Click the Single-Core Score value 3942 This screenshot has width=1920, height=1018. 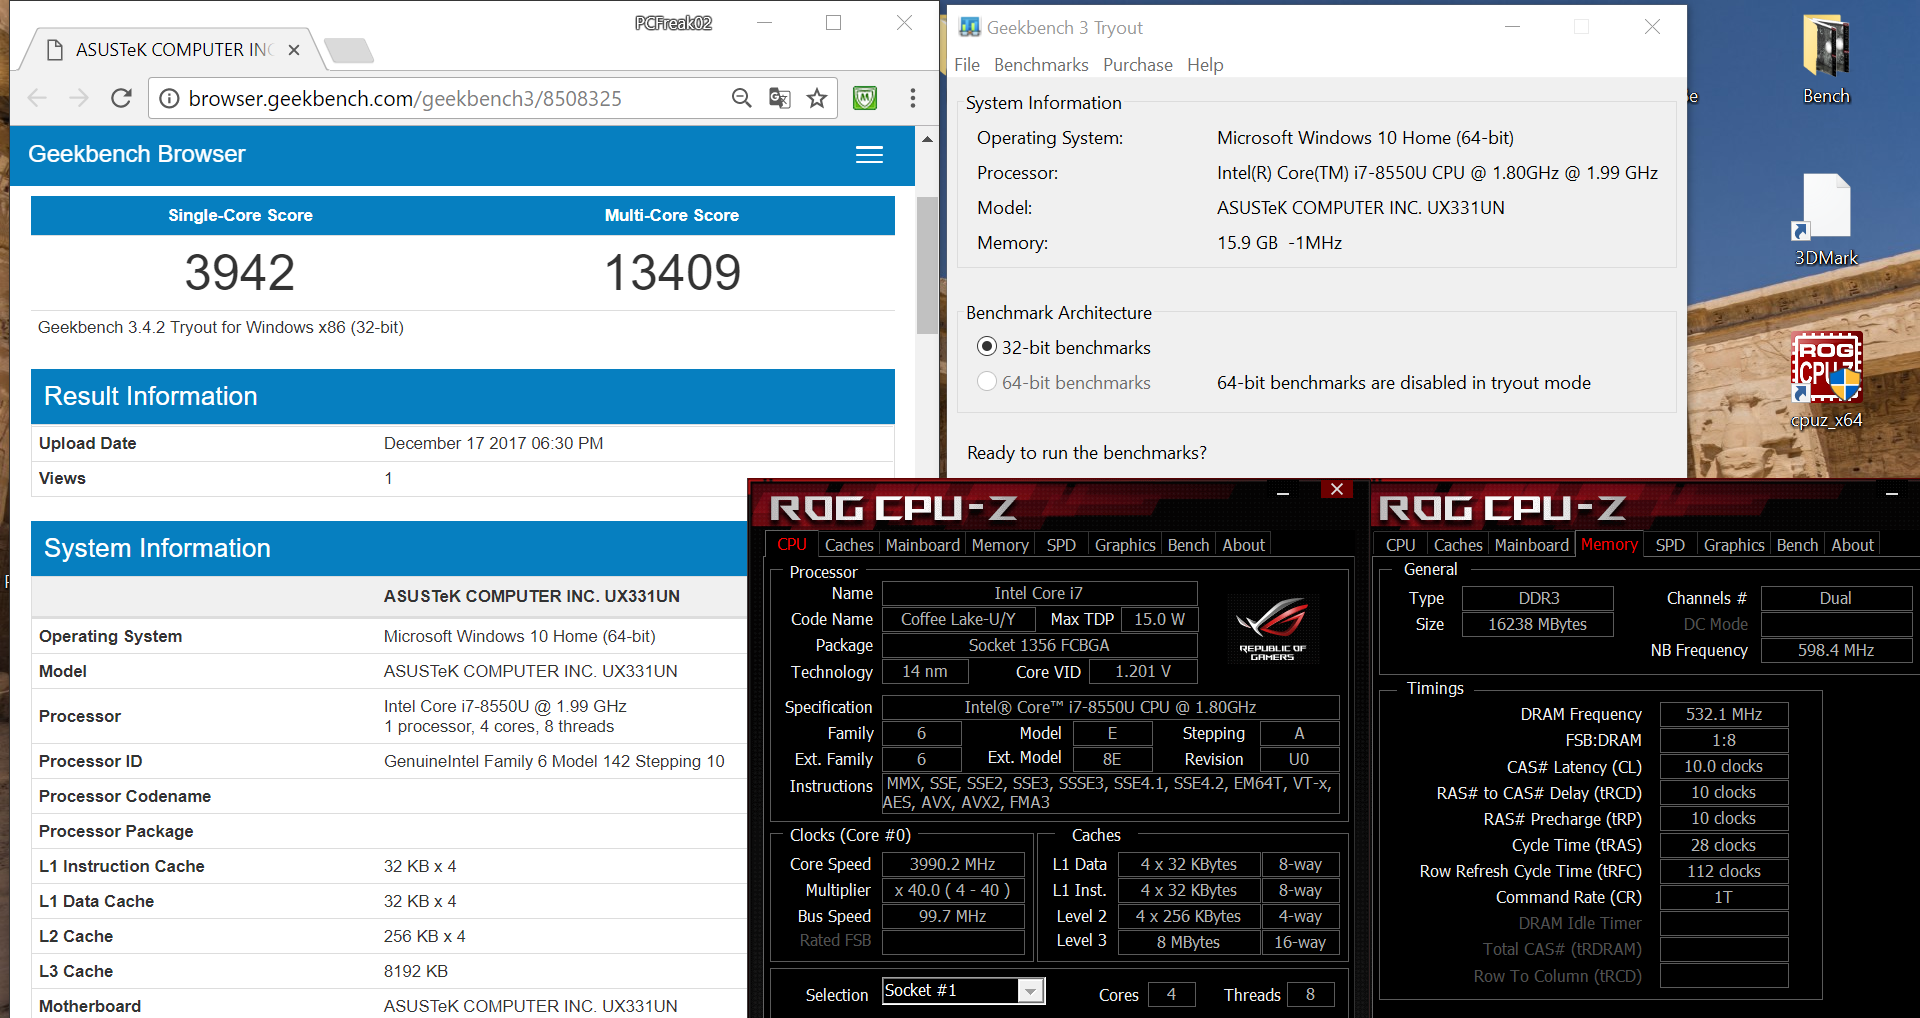(x=240, y=272)
